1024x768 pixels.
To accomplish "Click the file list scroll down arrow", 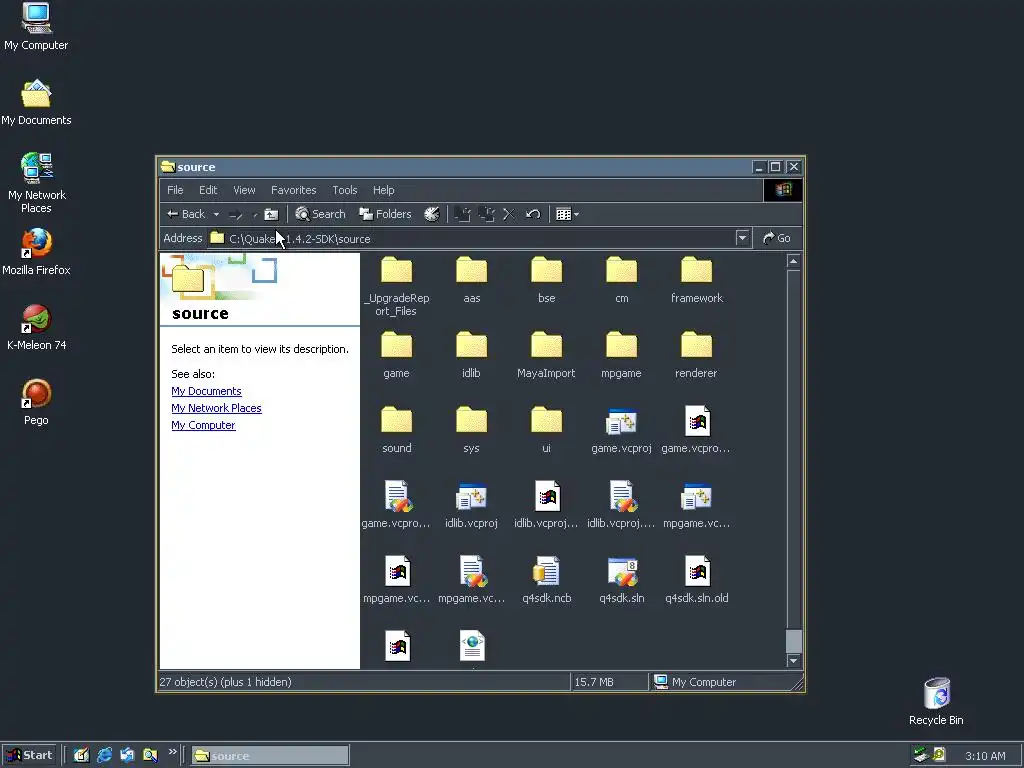I will click(793, 661).
